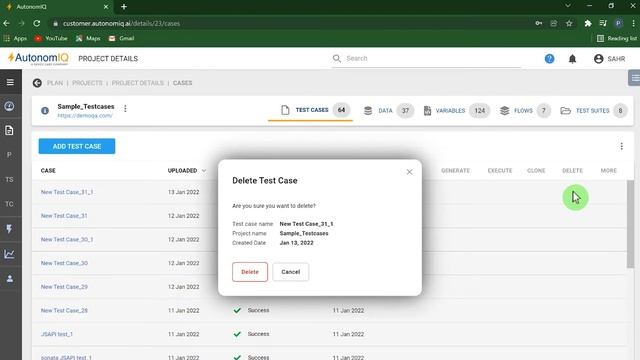Open the notifications bell

pyautogui.click(x=572, y=59)
